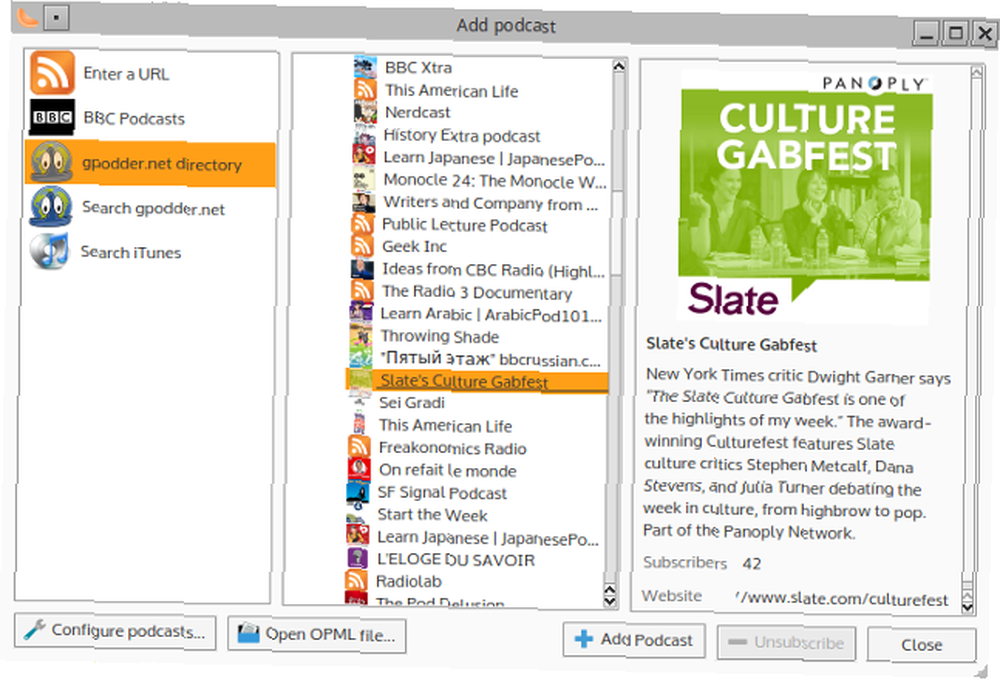
Task: Select Пятый этаж bbcrussian podcast row
Action: 490,358
